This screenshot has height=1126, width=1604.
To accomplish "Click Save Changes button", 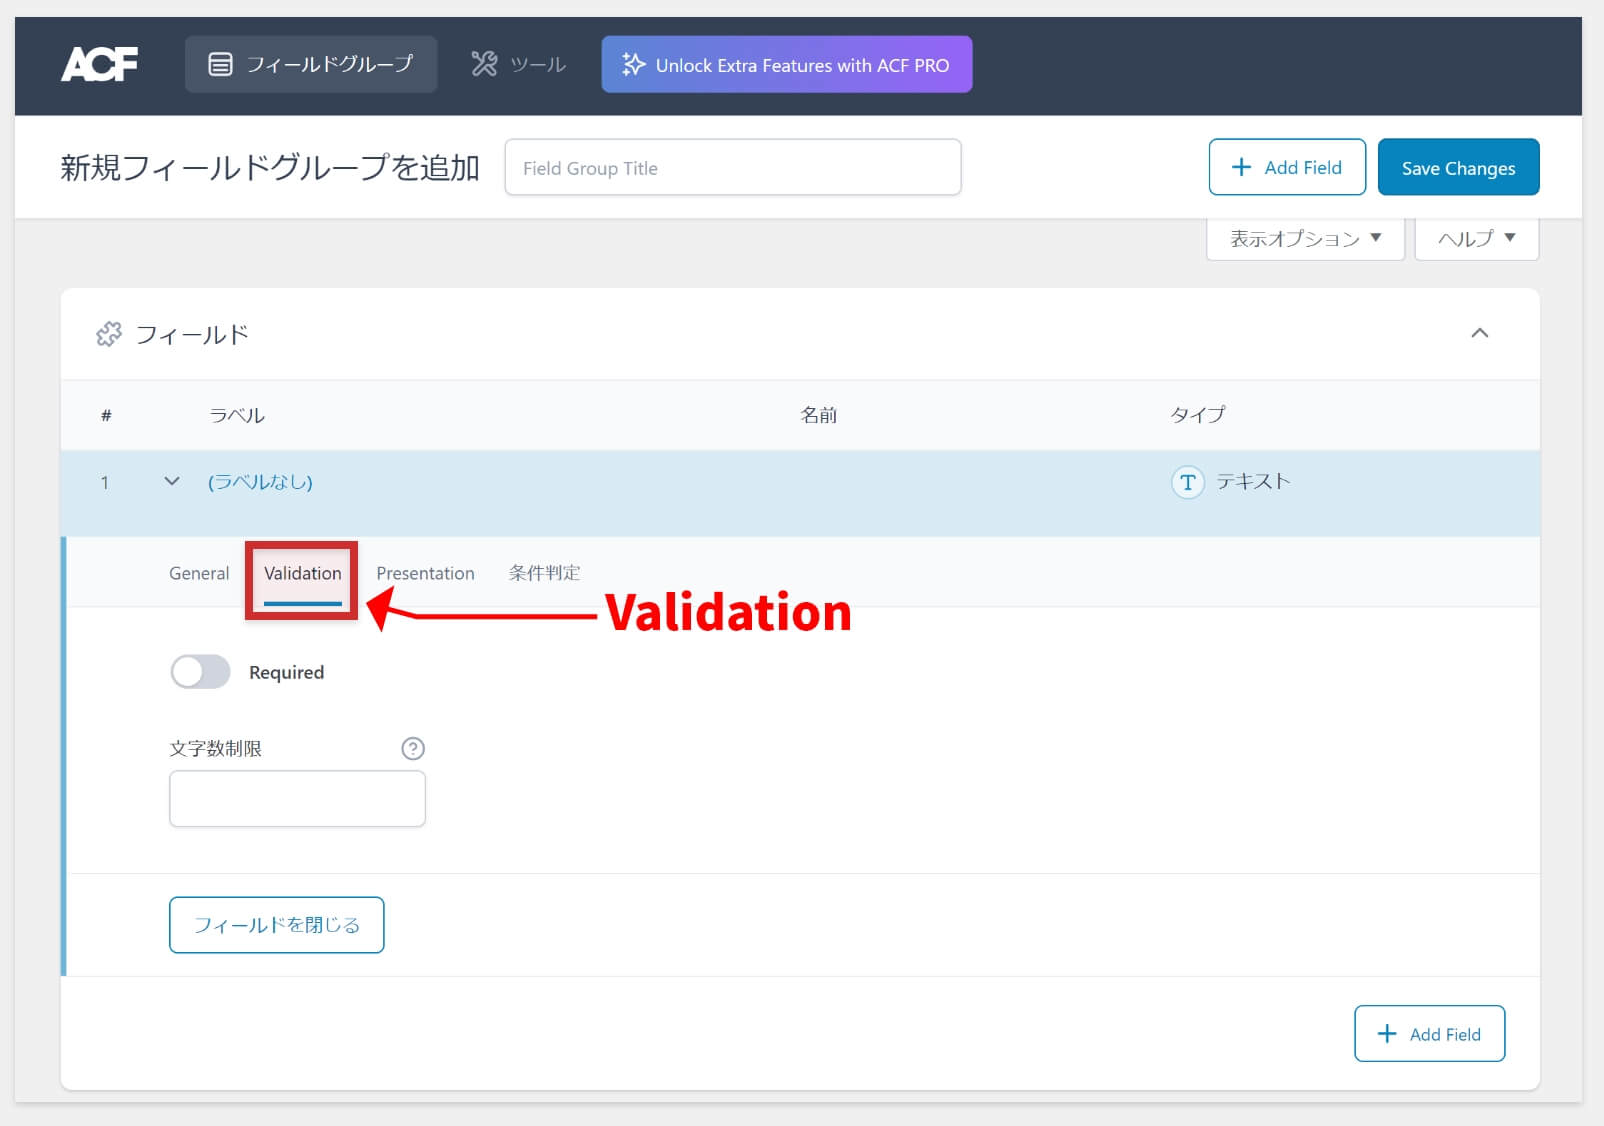I will coord(1458,167).
